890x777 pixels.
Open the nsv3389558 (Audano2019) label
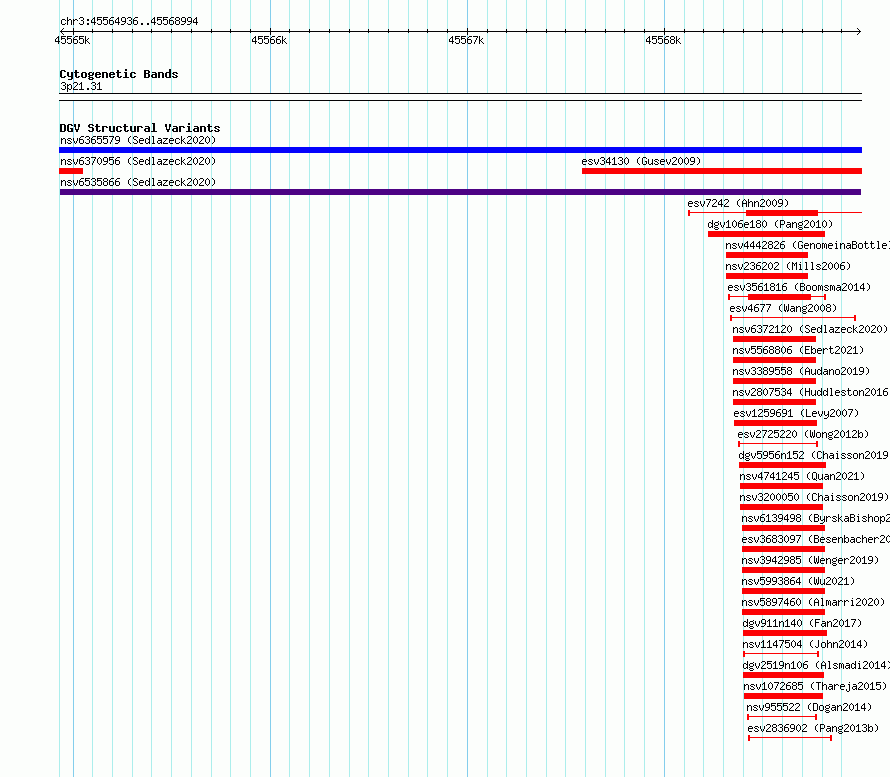tap(800, 371)
